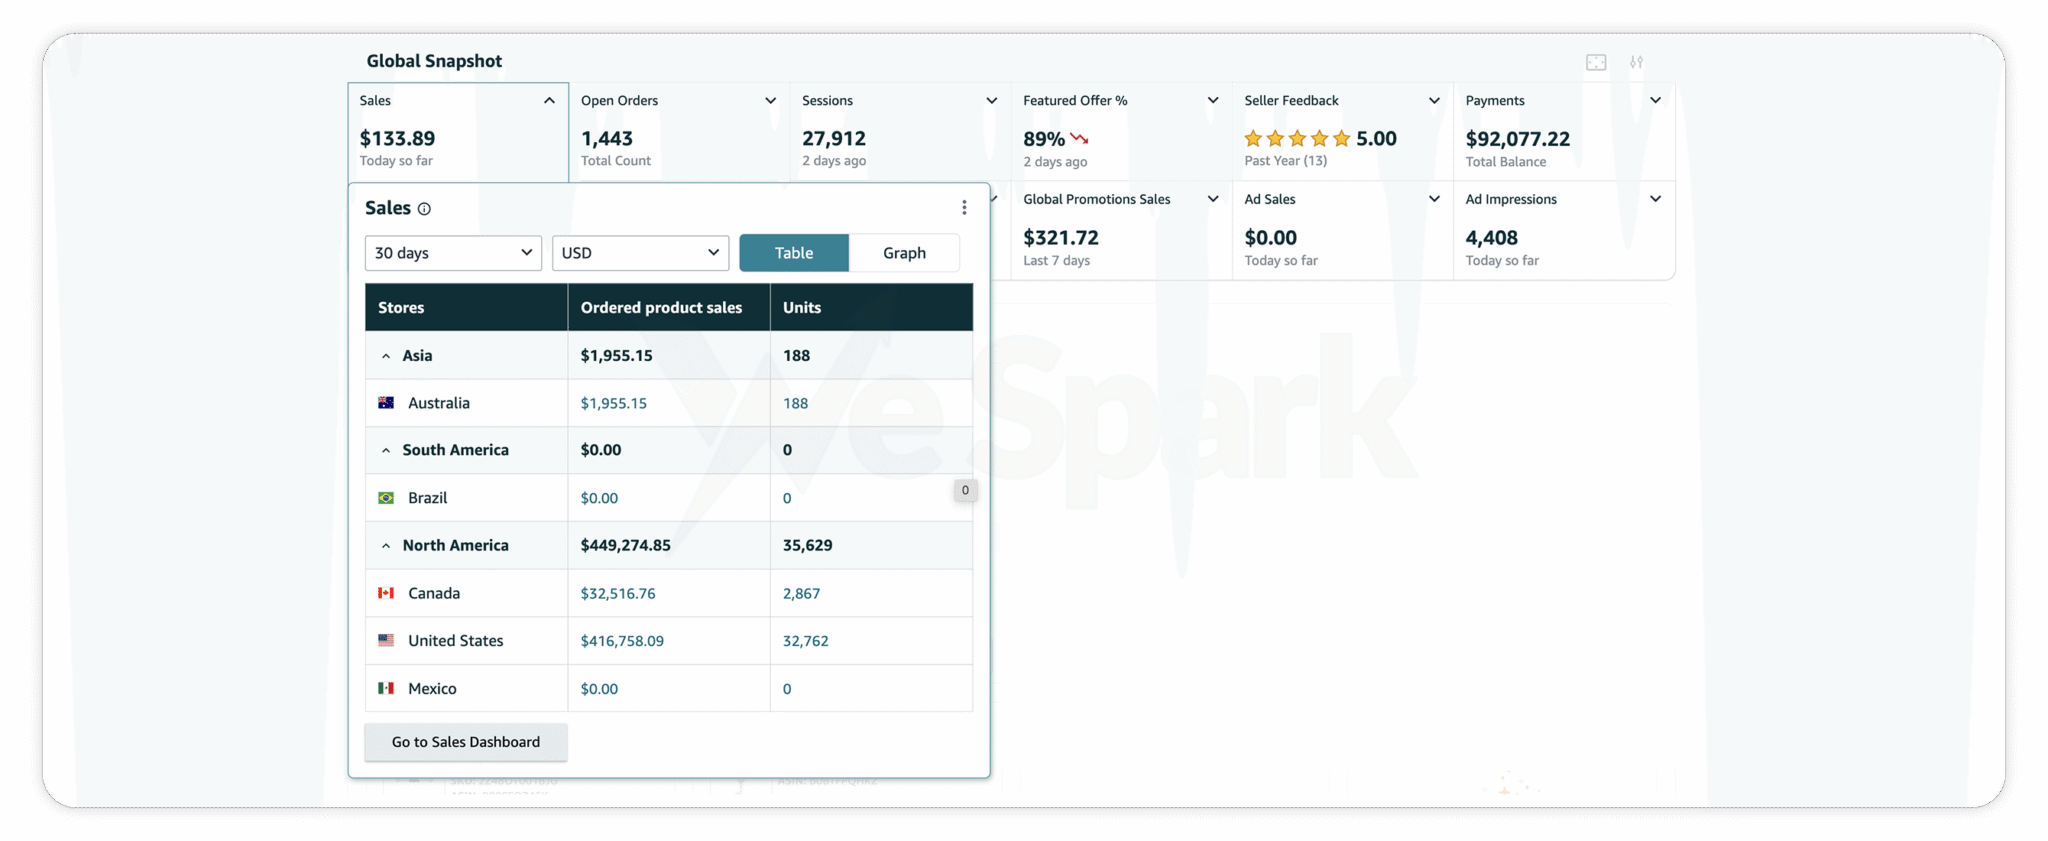Expand the Open Orders card
This screenshot has height=841, width=2048.
point(770,101)
